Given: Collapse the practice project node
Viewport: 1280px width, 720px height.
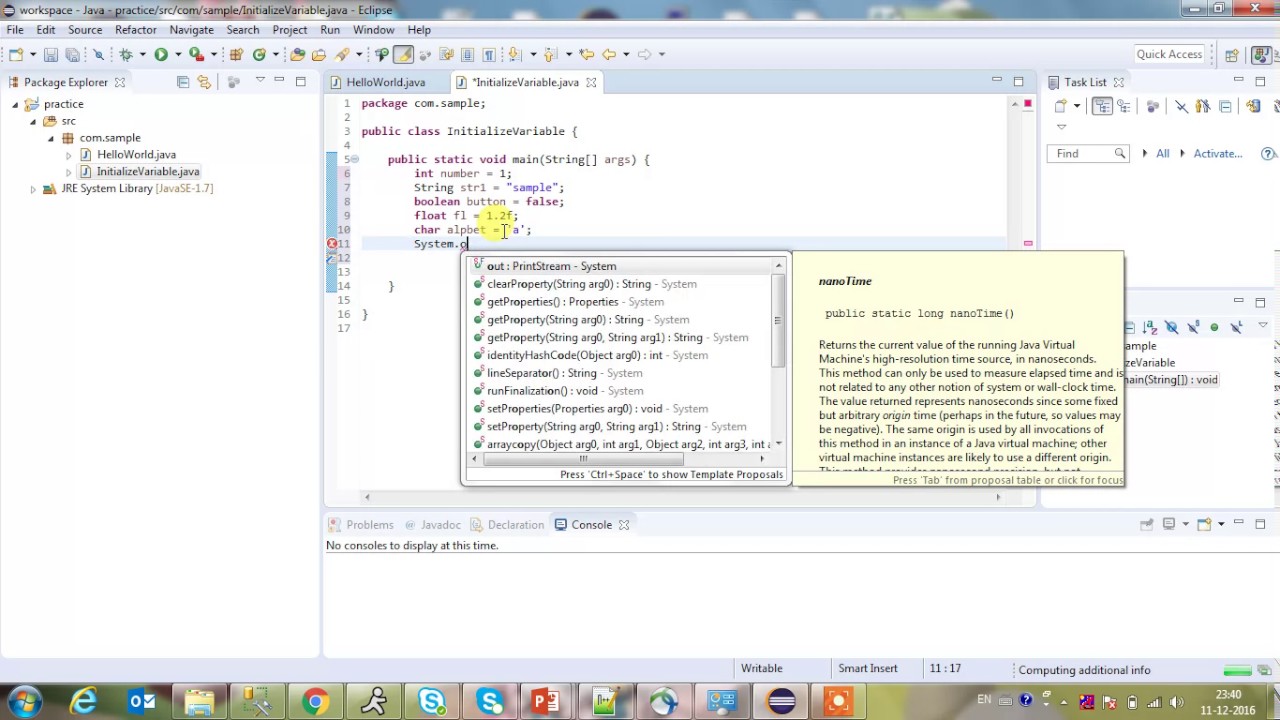Looking at the screenshot, I should pyautogui.click(x=15, y=104).
